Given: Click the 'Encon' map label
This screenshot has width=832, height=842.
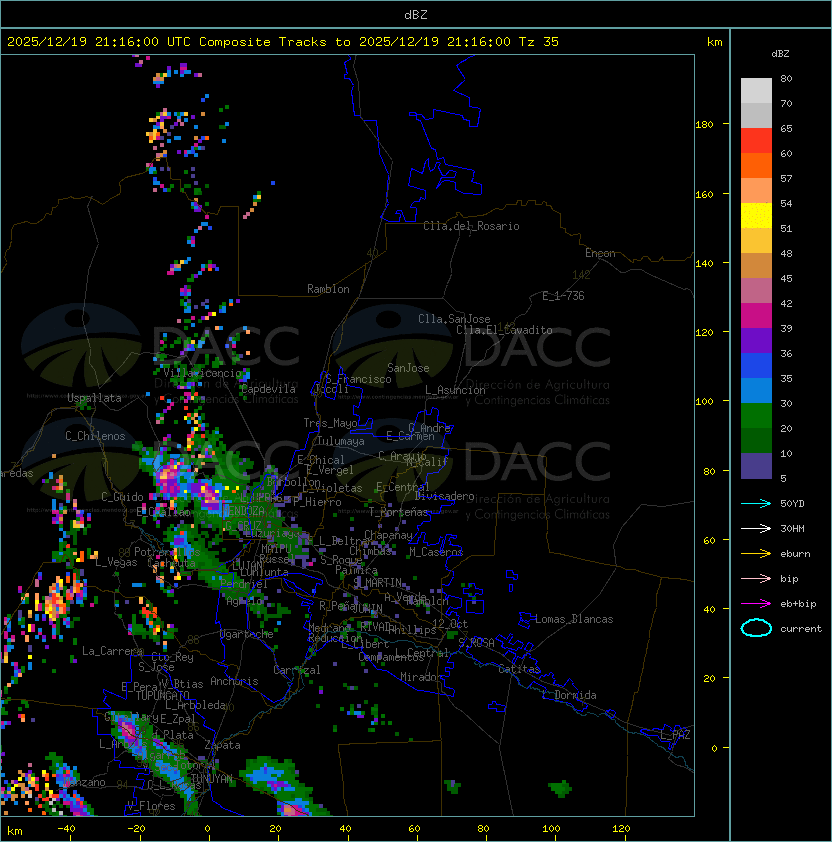Looking at the screenshot, I should (x=600, y=253).
